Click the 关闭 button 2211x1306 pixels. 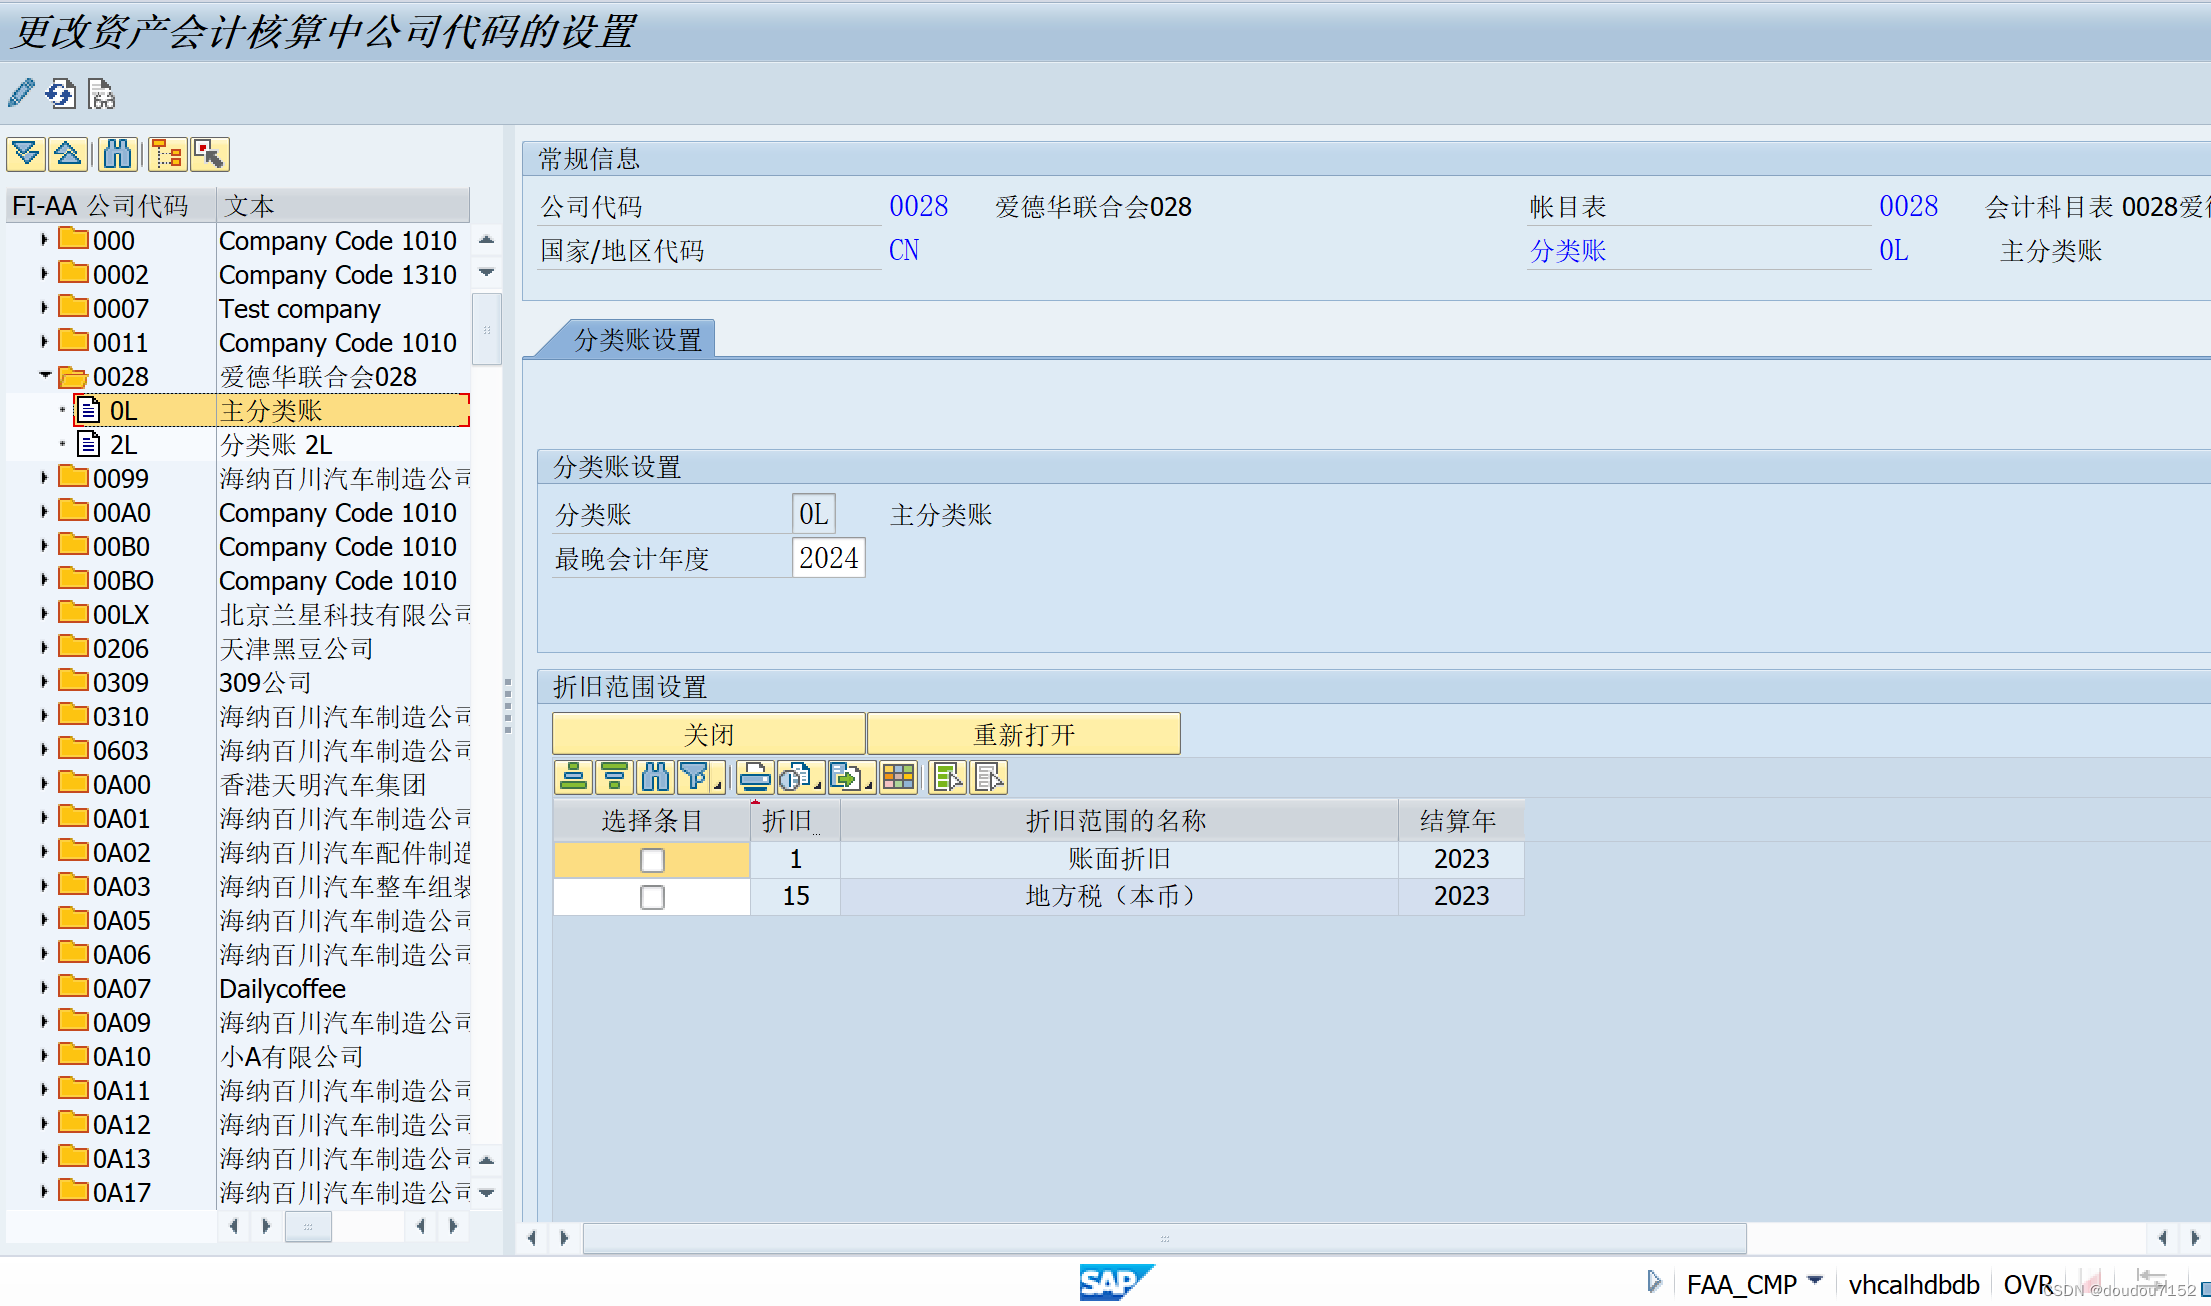point(708,734)
